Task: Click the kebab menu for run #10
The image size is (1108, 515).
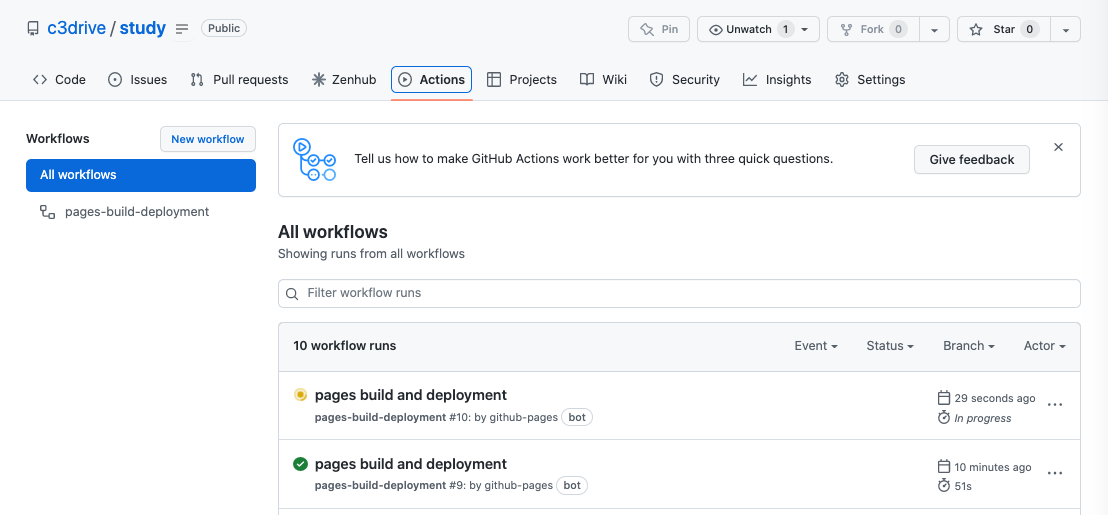Action: point(1054,405)
